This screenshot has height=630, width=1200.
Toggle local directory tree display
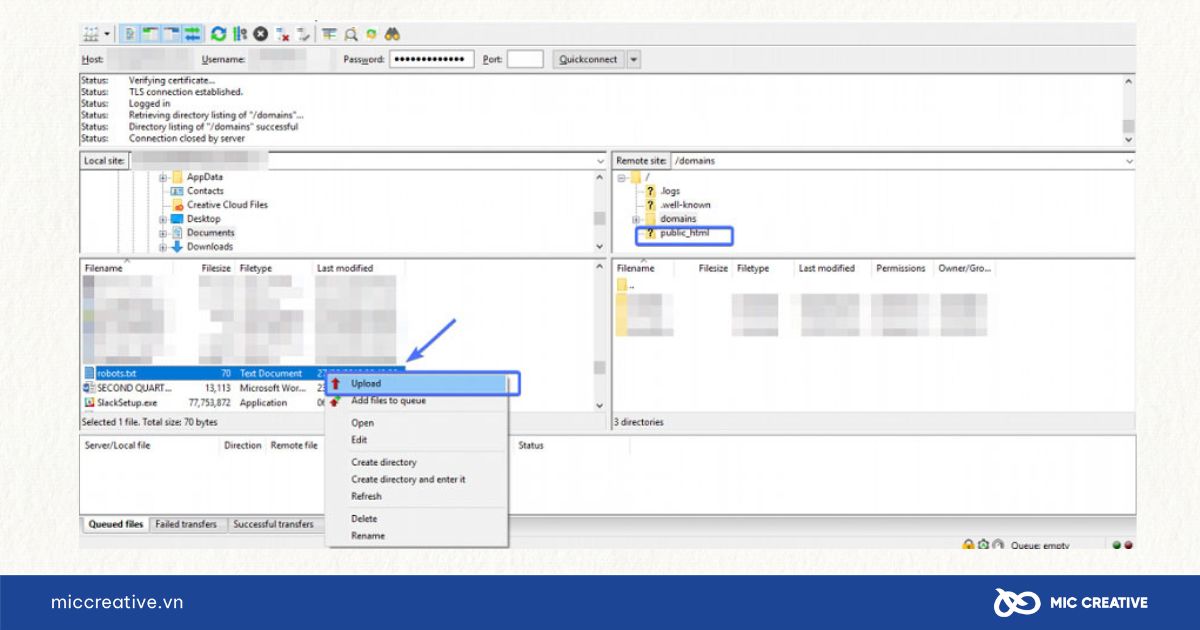(149, 34)
